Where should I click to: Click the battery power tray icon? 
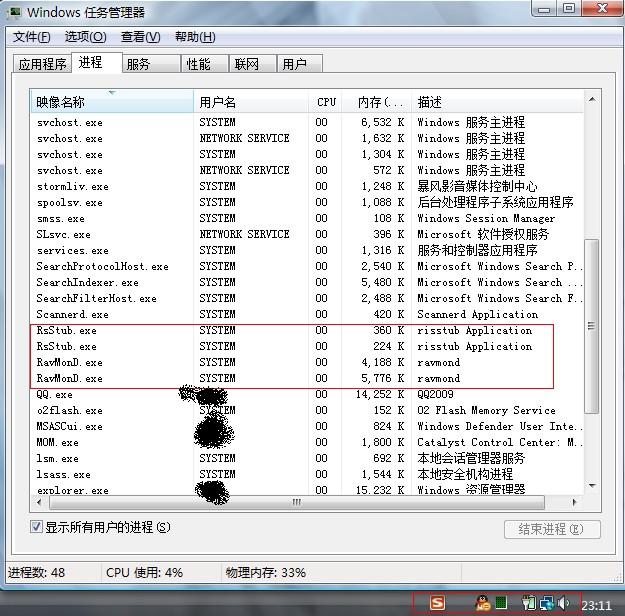[529, 602]
